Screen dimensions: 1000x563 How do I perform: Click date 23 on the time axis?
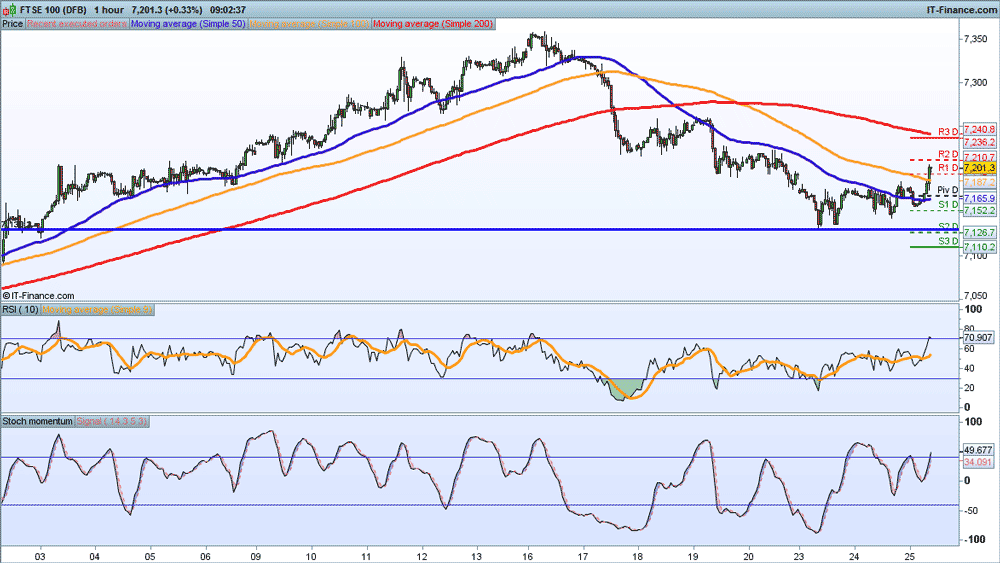pyautogui.click(x=800, y=555)
